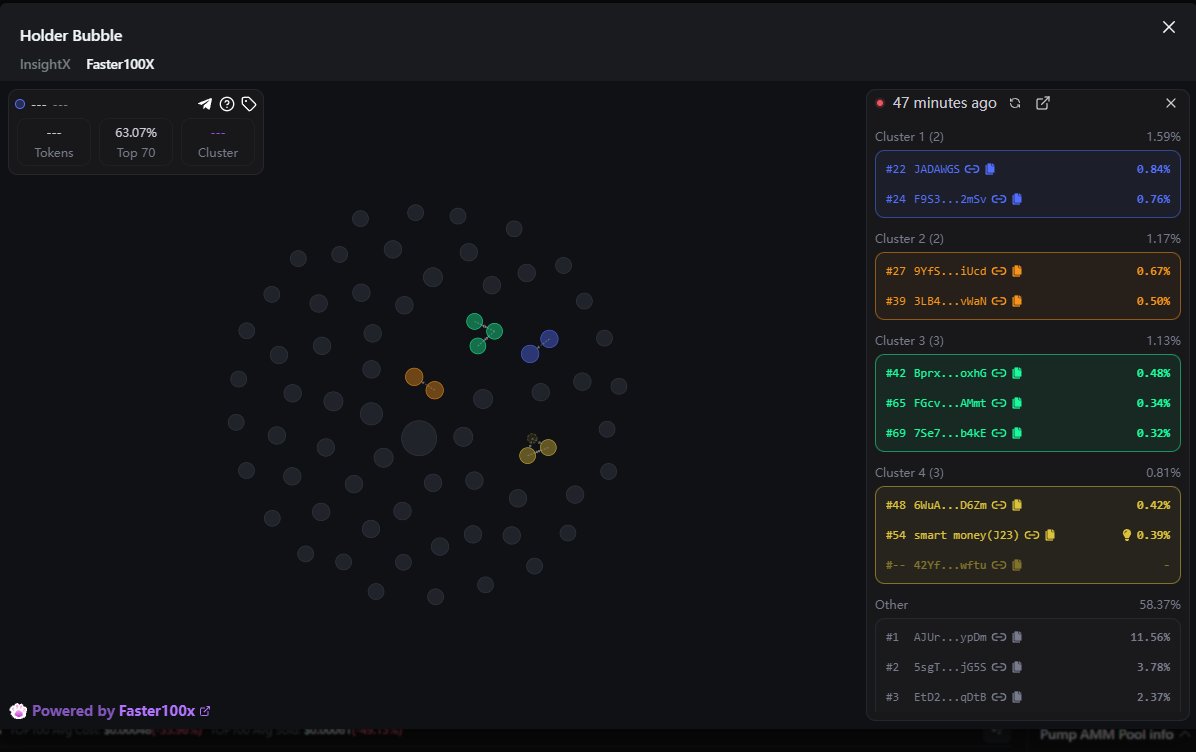Copy address of #3 EtD2...qDtB
This screenshot has width=1196, height=752.
click(x=1017, y=697)
